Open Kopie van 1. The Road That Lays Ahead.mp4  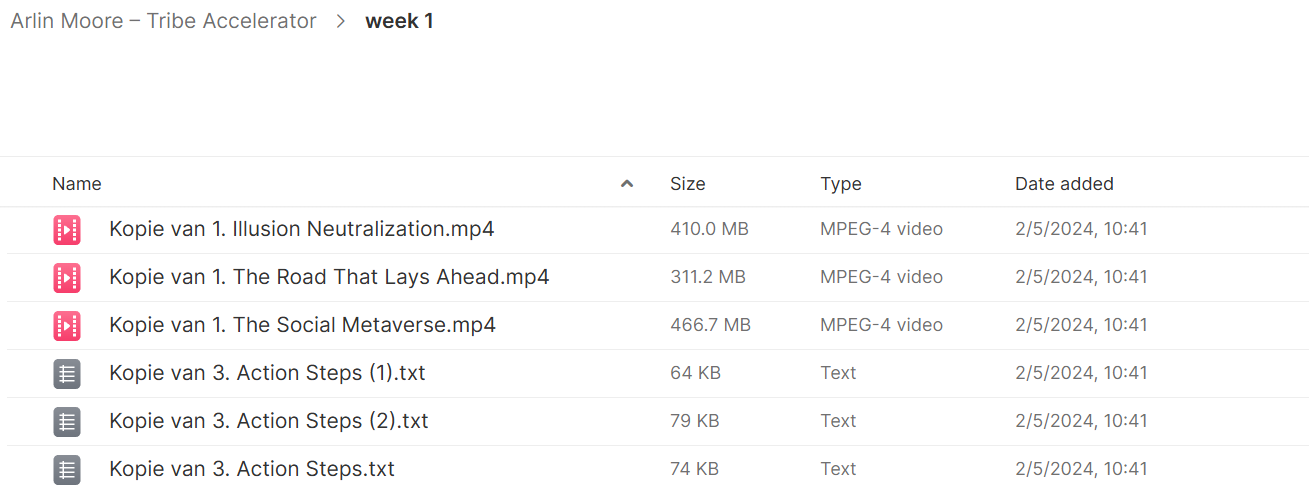pyautogui.click(x=329, y=277)
